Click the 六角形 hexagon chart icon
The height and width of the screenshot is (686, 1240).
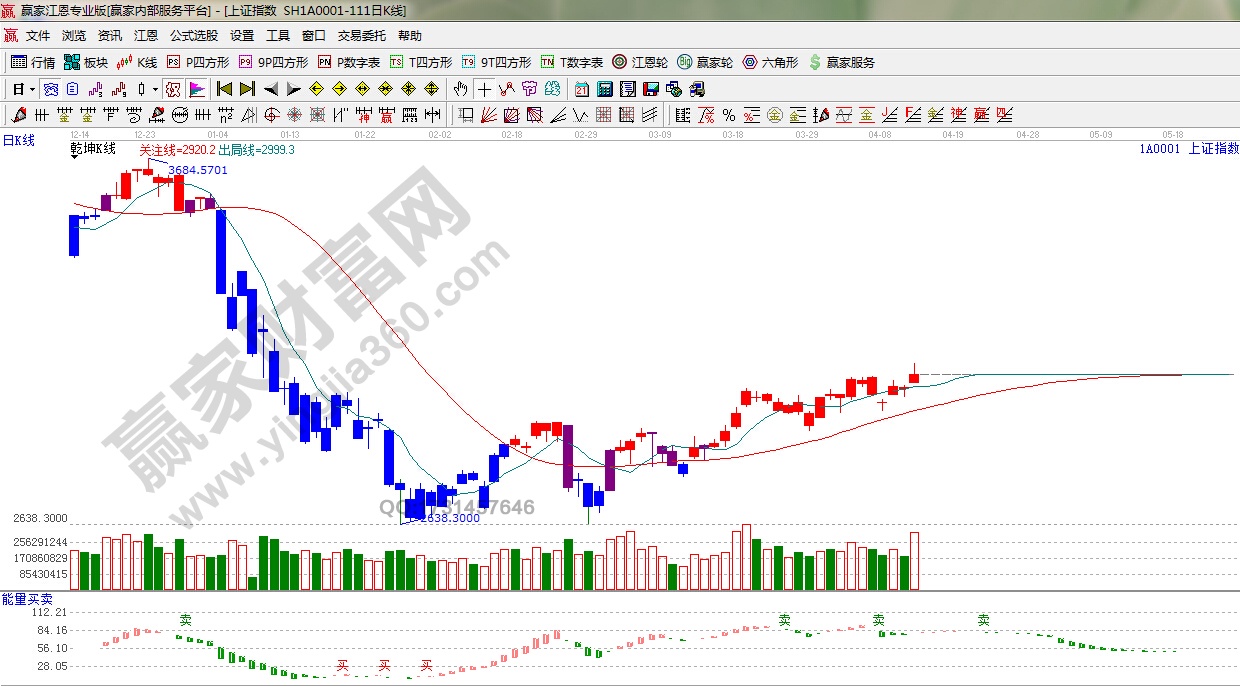(x=771, y=62)
